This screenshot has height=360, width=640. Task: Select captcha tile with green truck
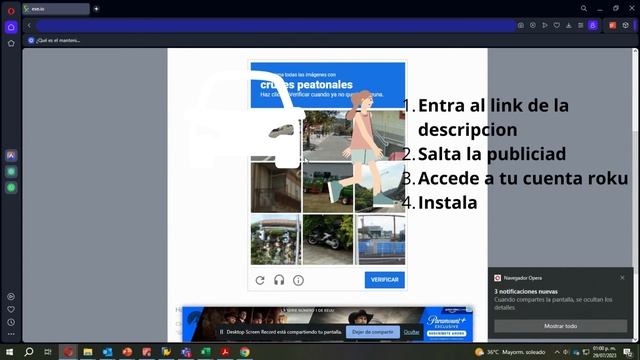(x=328, y=188)
